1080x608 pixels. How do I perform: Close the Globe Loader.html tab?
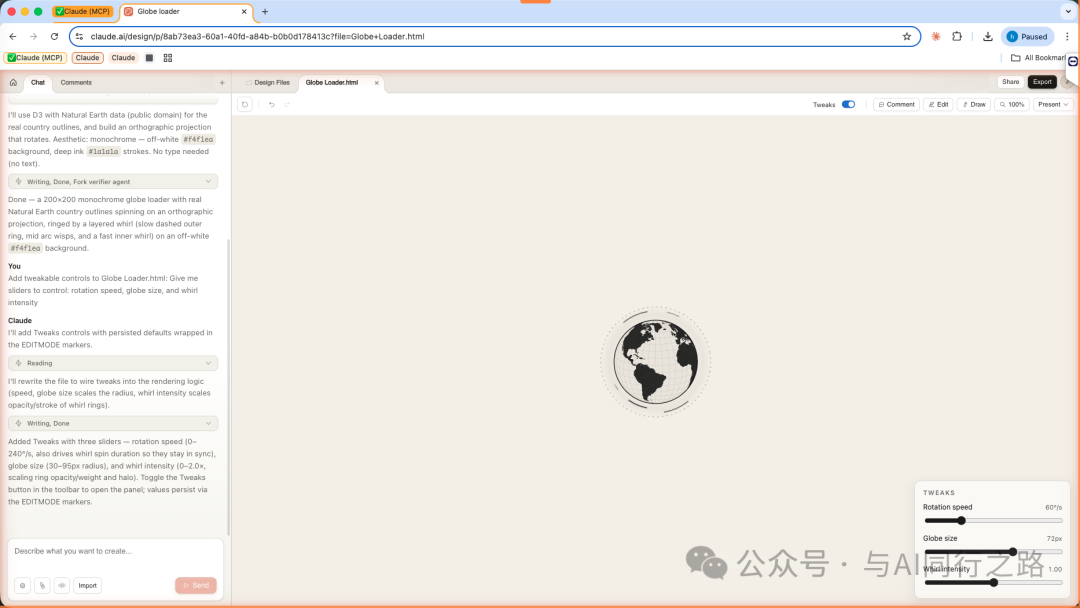[x=377, y=82]
